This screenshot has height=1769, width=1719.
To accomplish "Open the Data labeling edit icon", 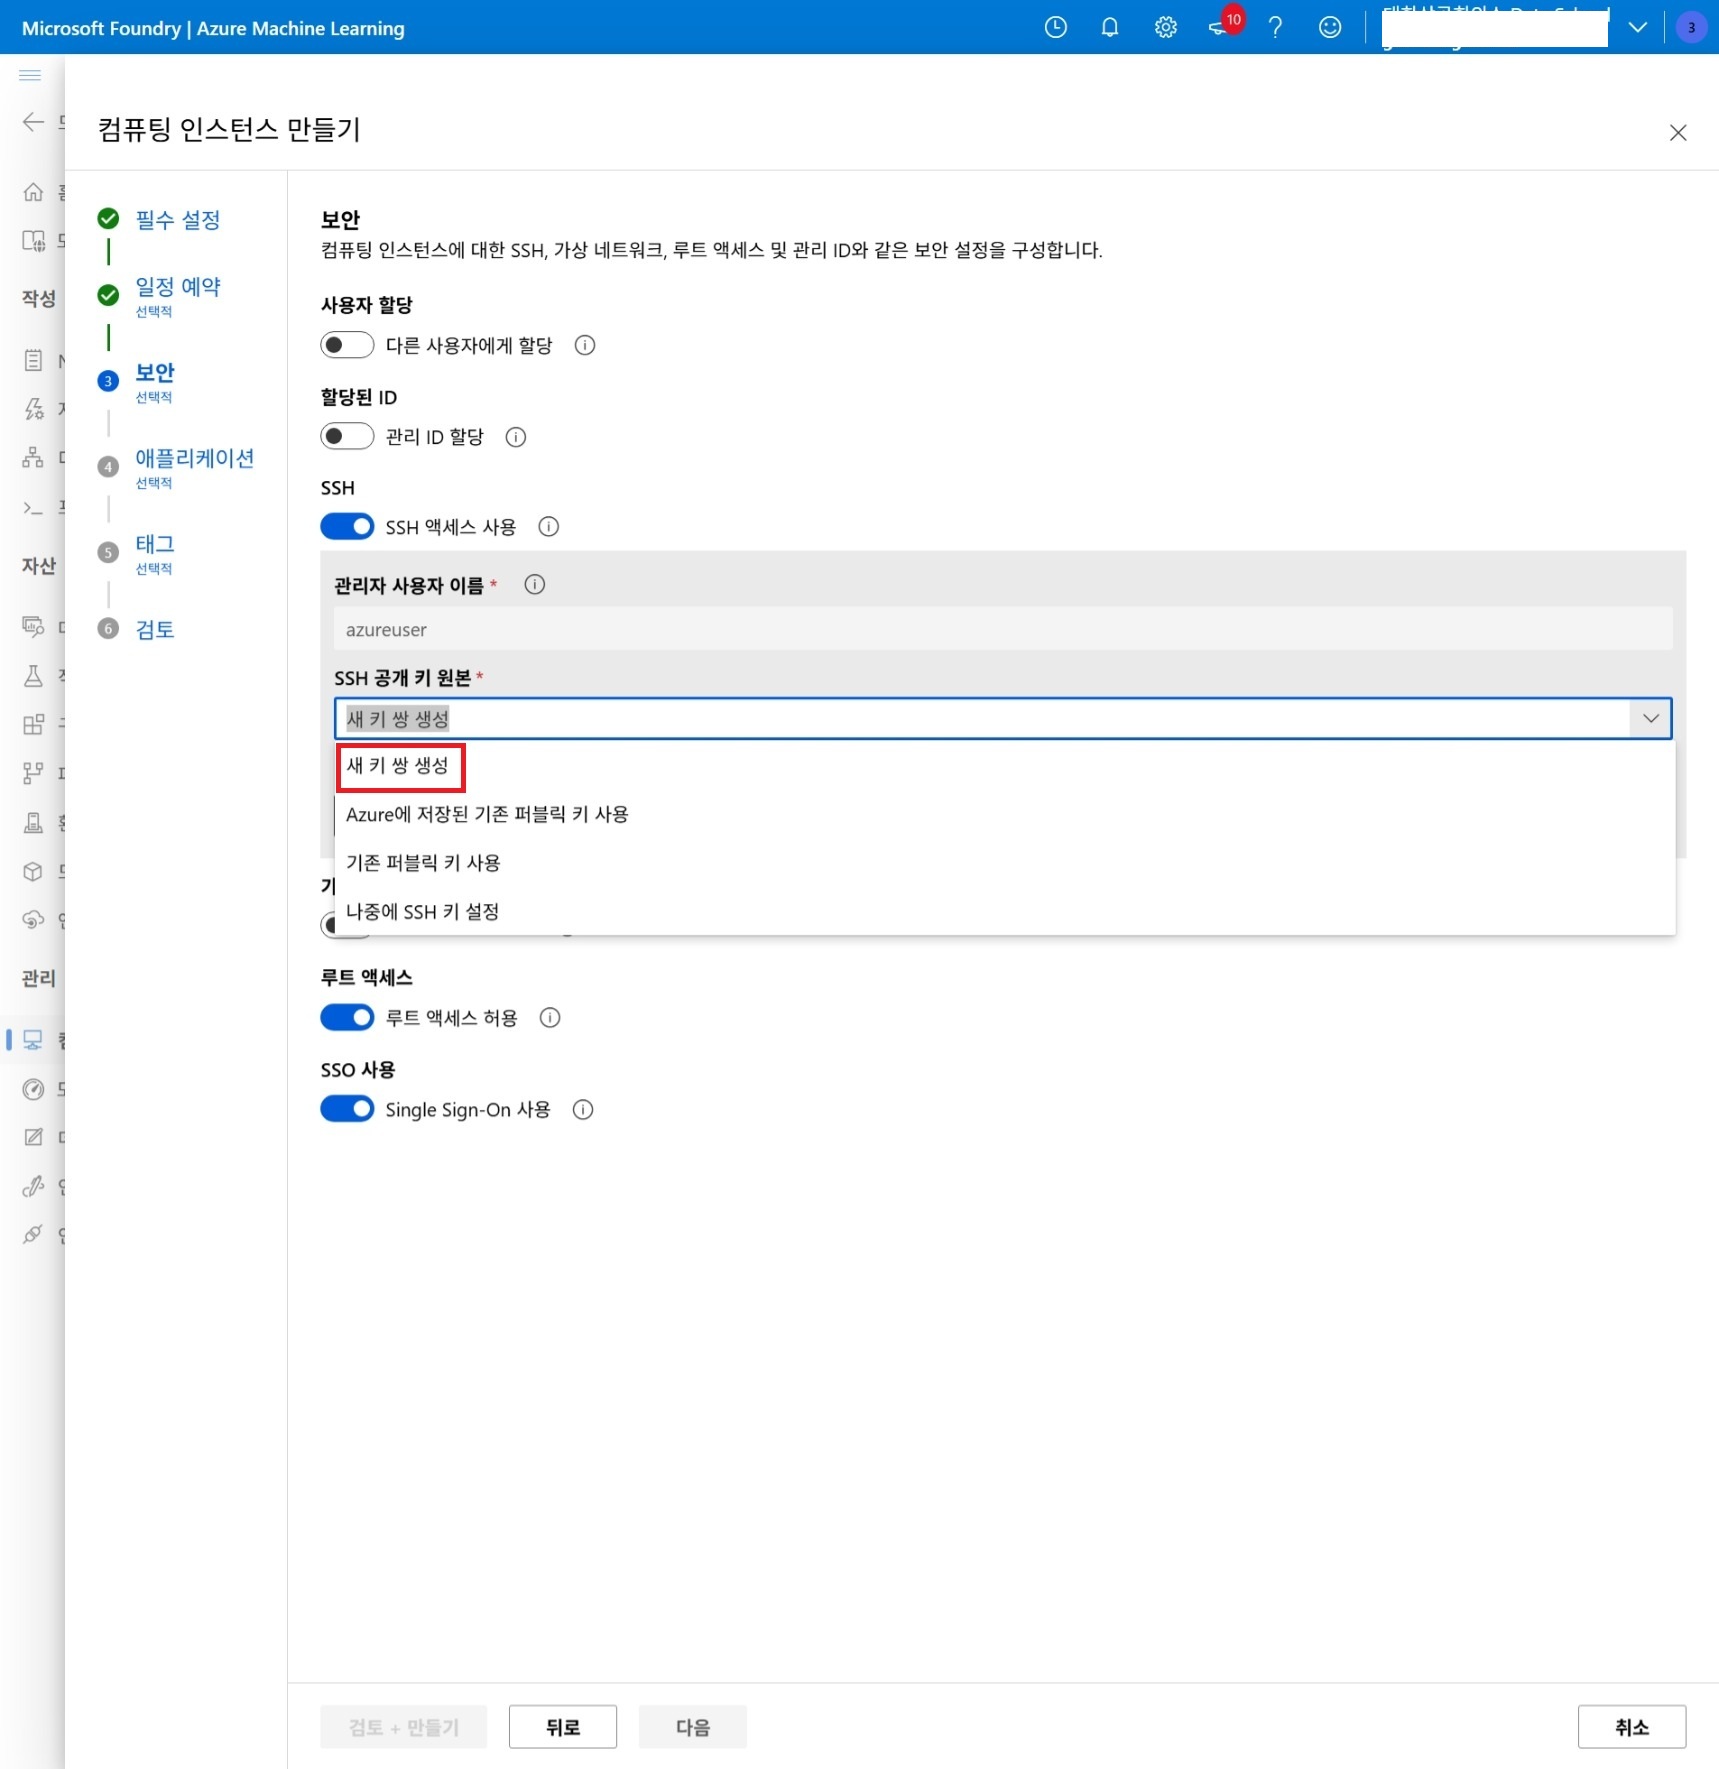I will point(33,1137).
